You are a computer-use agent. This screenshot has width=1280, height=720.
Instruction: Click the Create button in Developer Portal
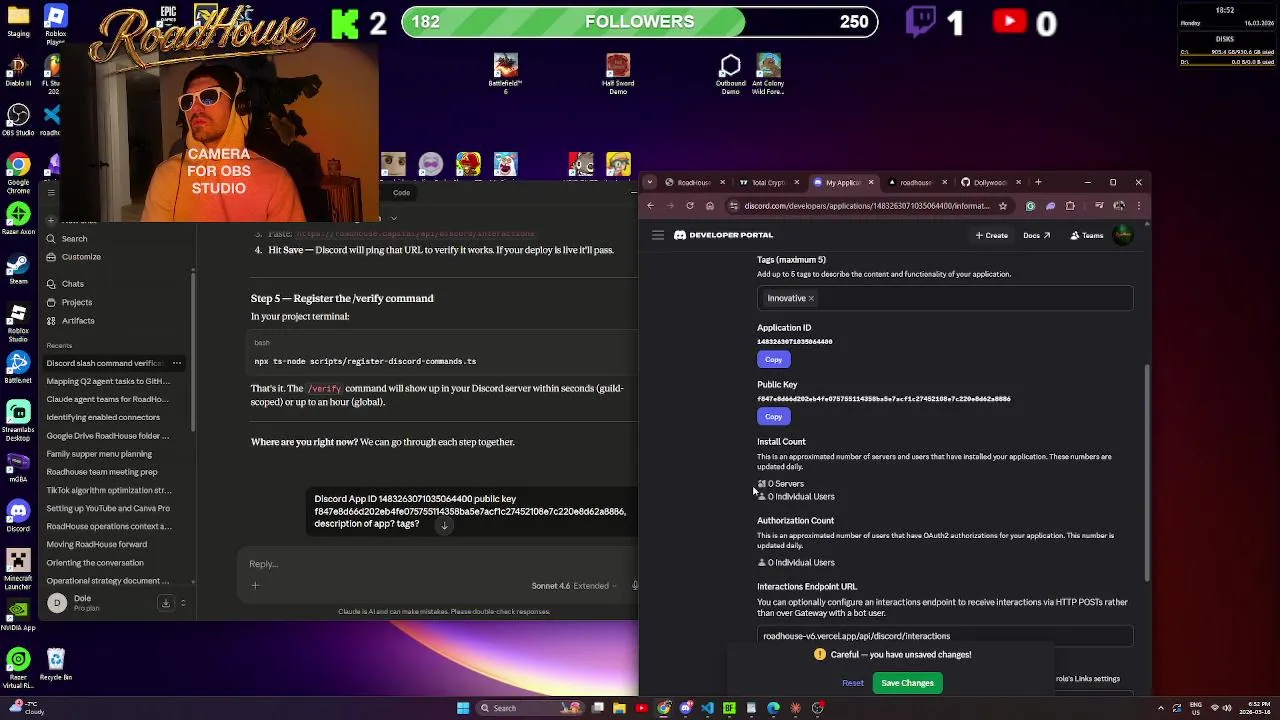(992, 235)
